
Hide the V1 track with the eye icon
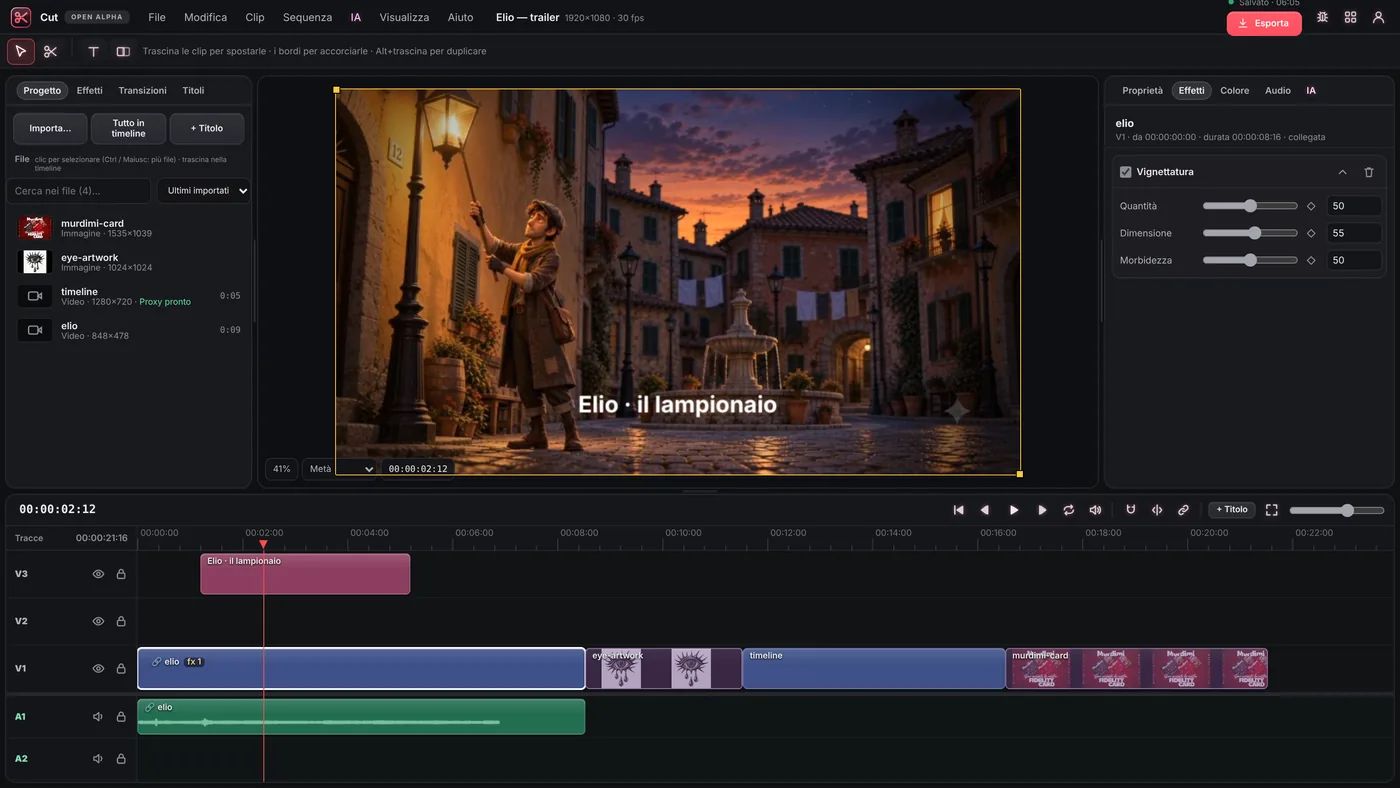coord(98,668)
